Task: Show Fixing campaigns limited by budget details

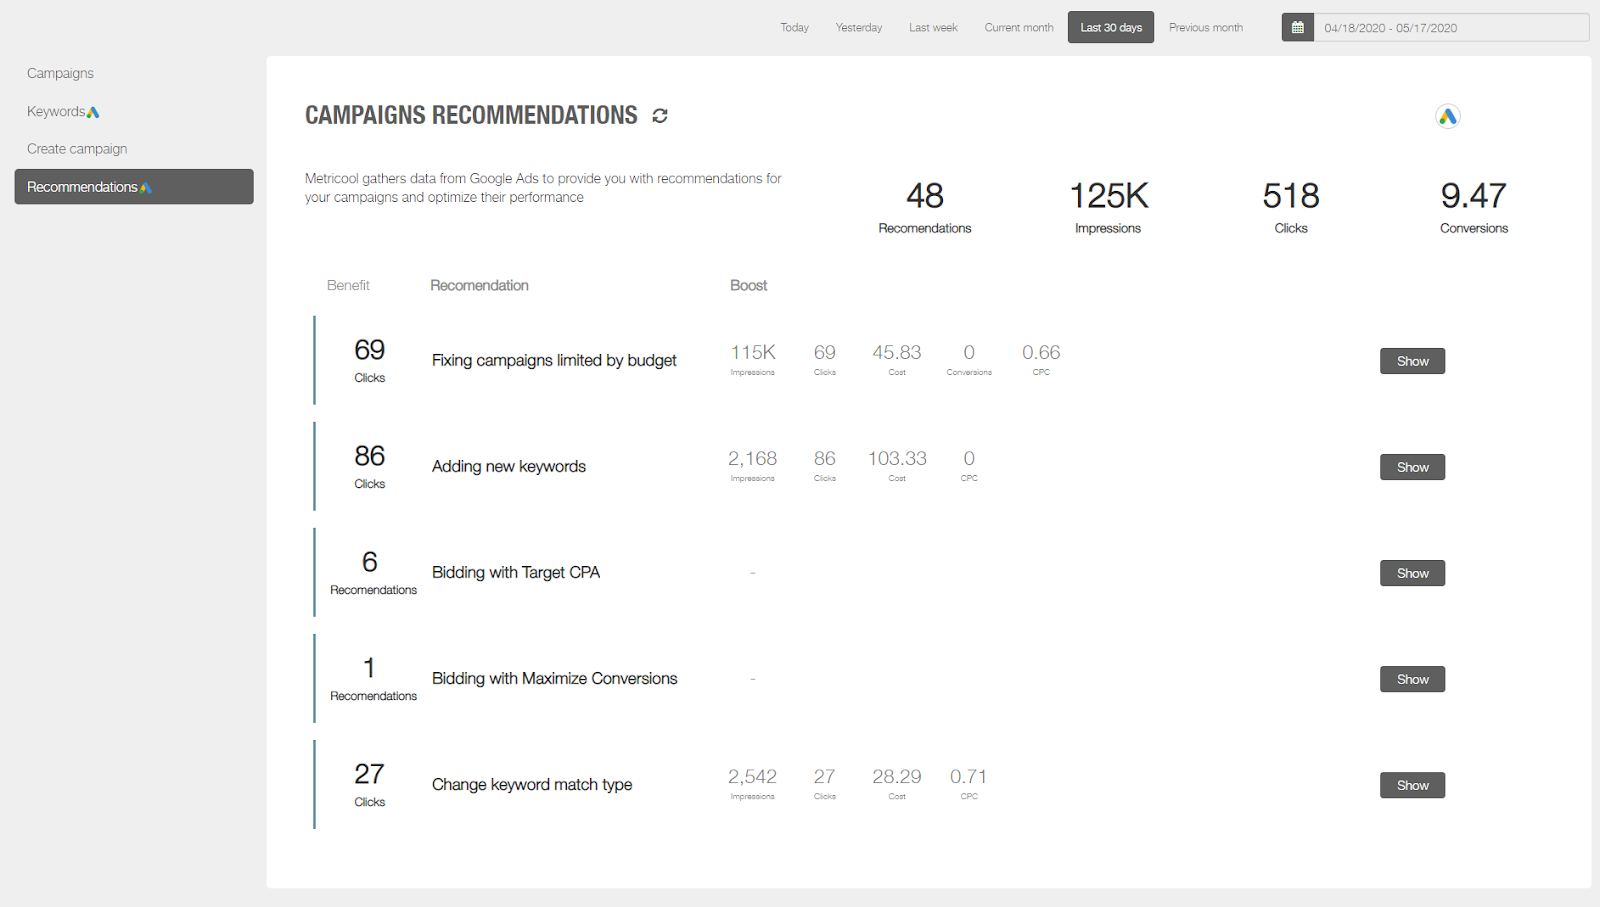Action: pos(1412,361)
